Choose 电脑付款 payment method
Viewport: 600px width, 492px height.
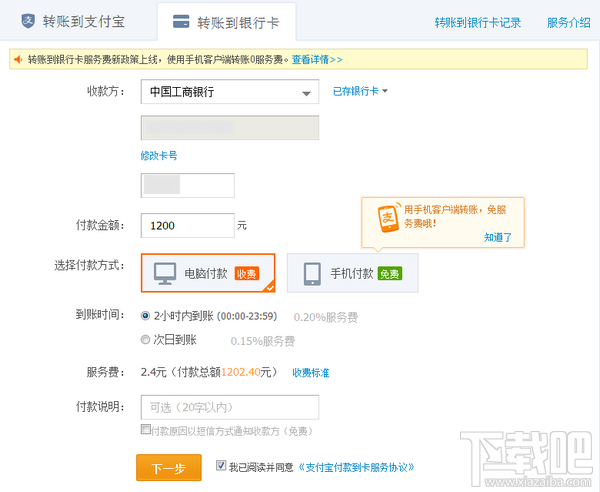(208, 273)
